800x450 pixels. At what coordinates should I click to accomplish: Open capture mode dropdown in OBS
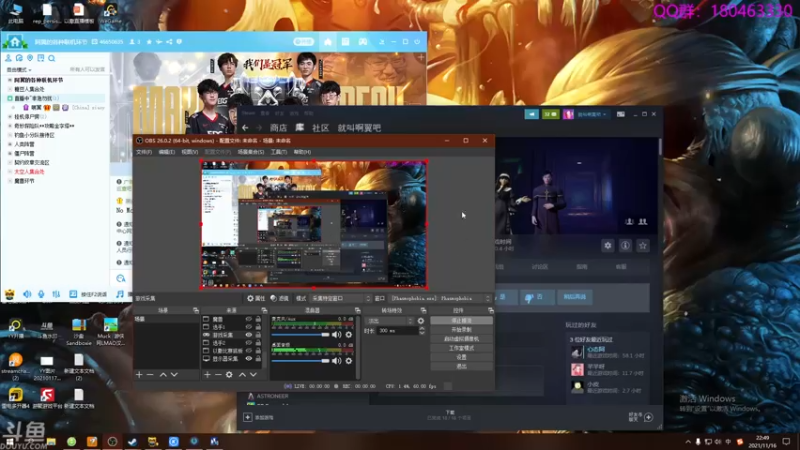pos(340,298)
